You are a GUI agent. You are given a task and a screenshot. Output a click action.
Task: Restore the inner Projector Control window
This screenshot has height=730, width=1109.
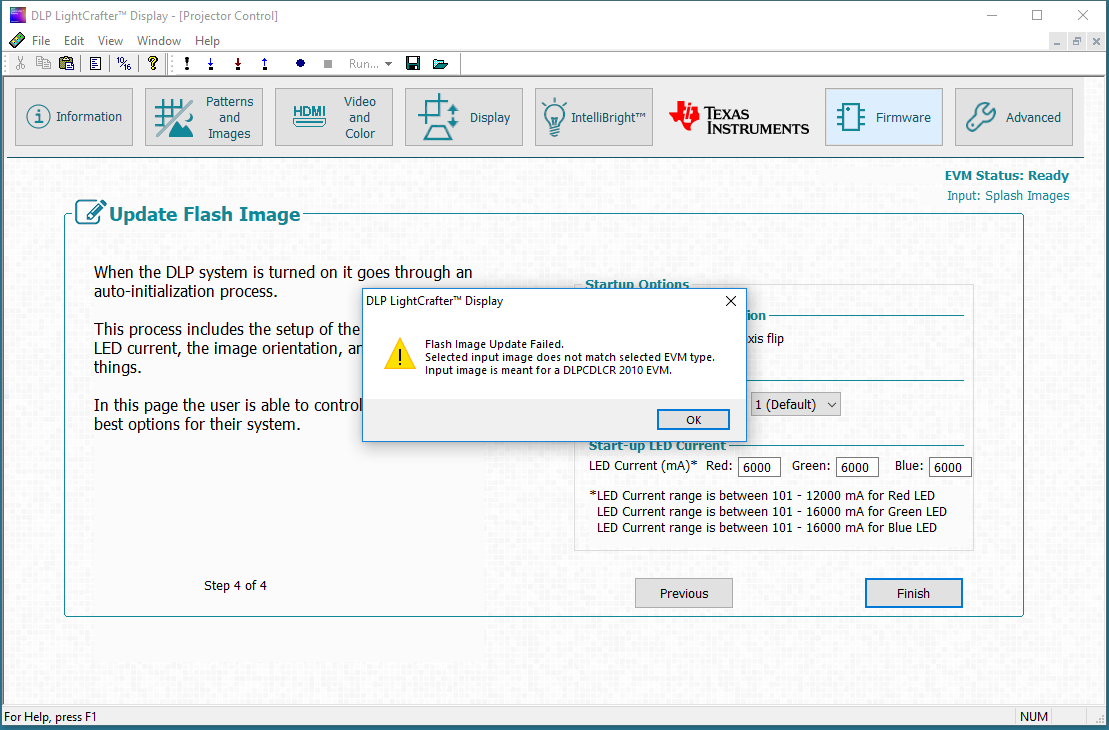coord(1076,42)
